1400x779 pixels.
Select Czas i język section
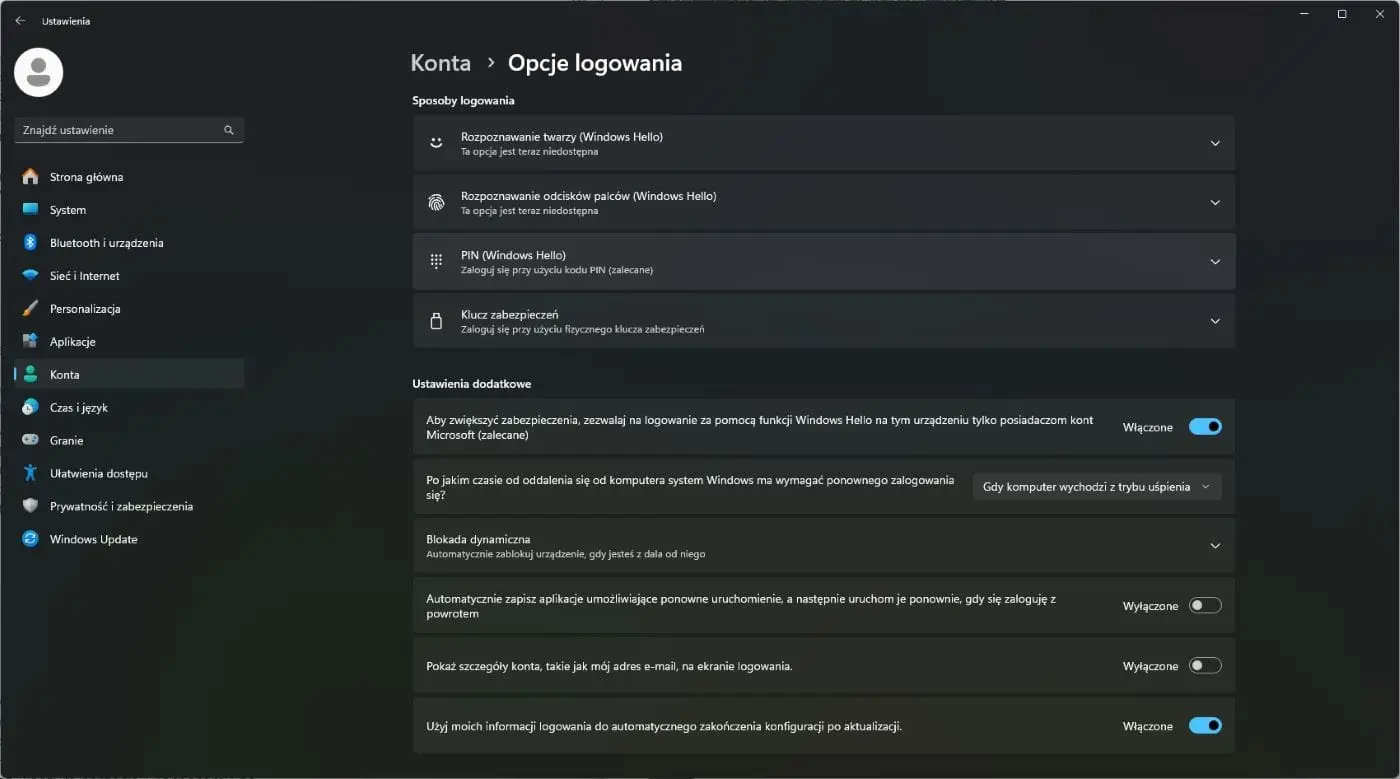point(129,407)
